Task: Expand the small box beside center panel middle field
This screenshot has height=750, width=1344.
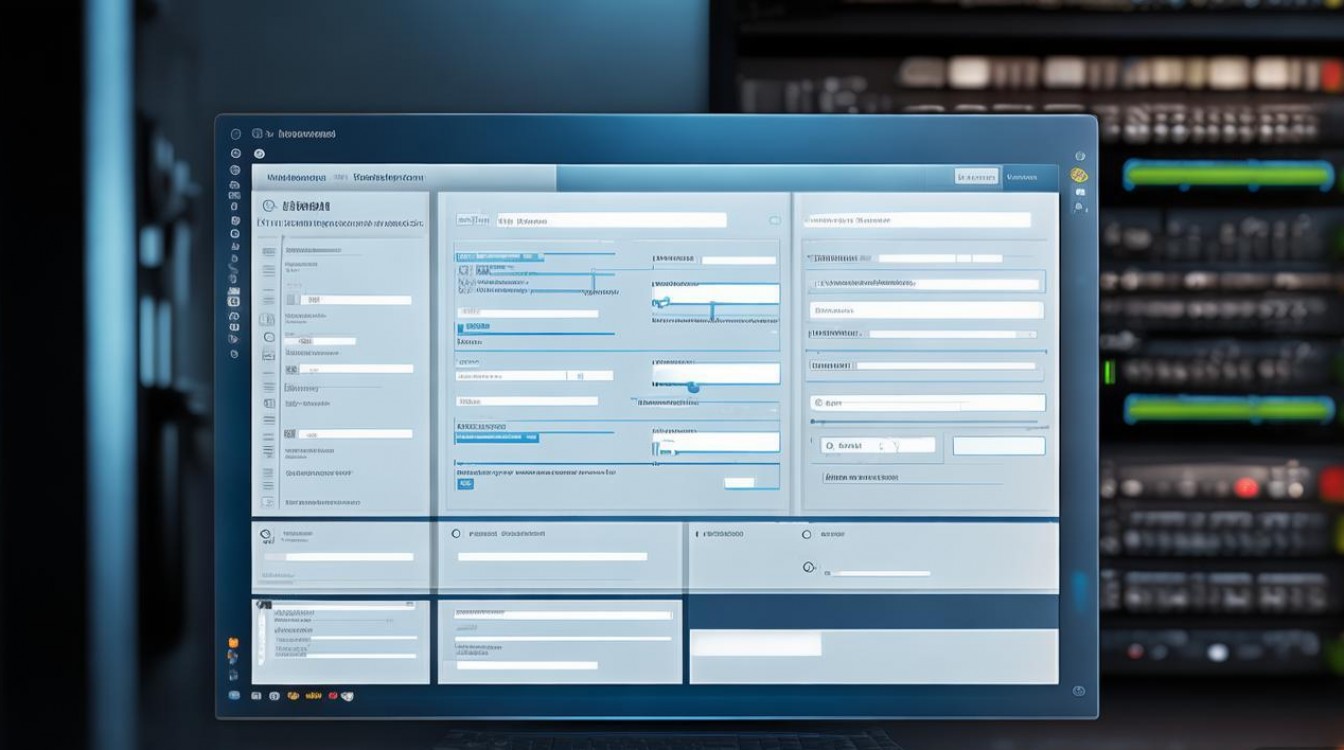Action: (x=575, y=376)
